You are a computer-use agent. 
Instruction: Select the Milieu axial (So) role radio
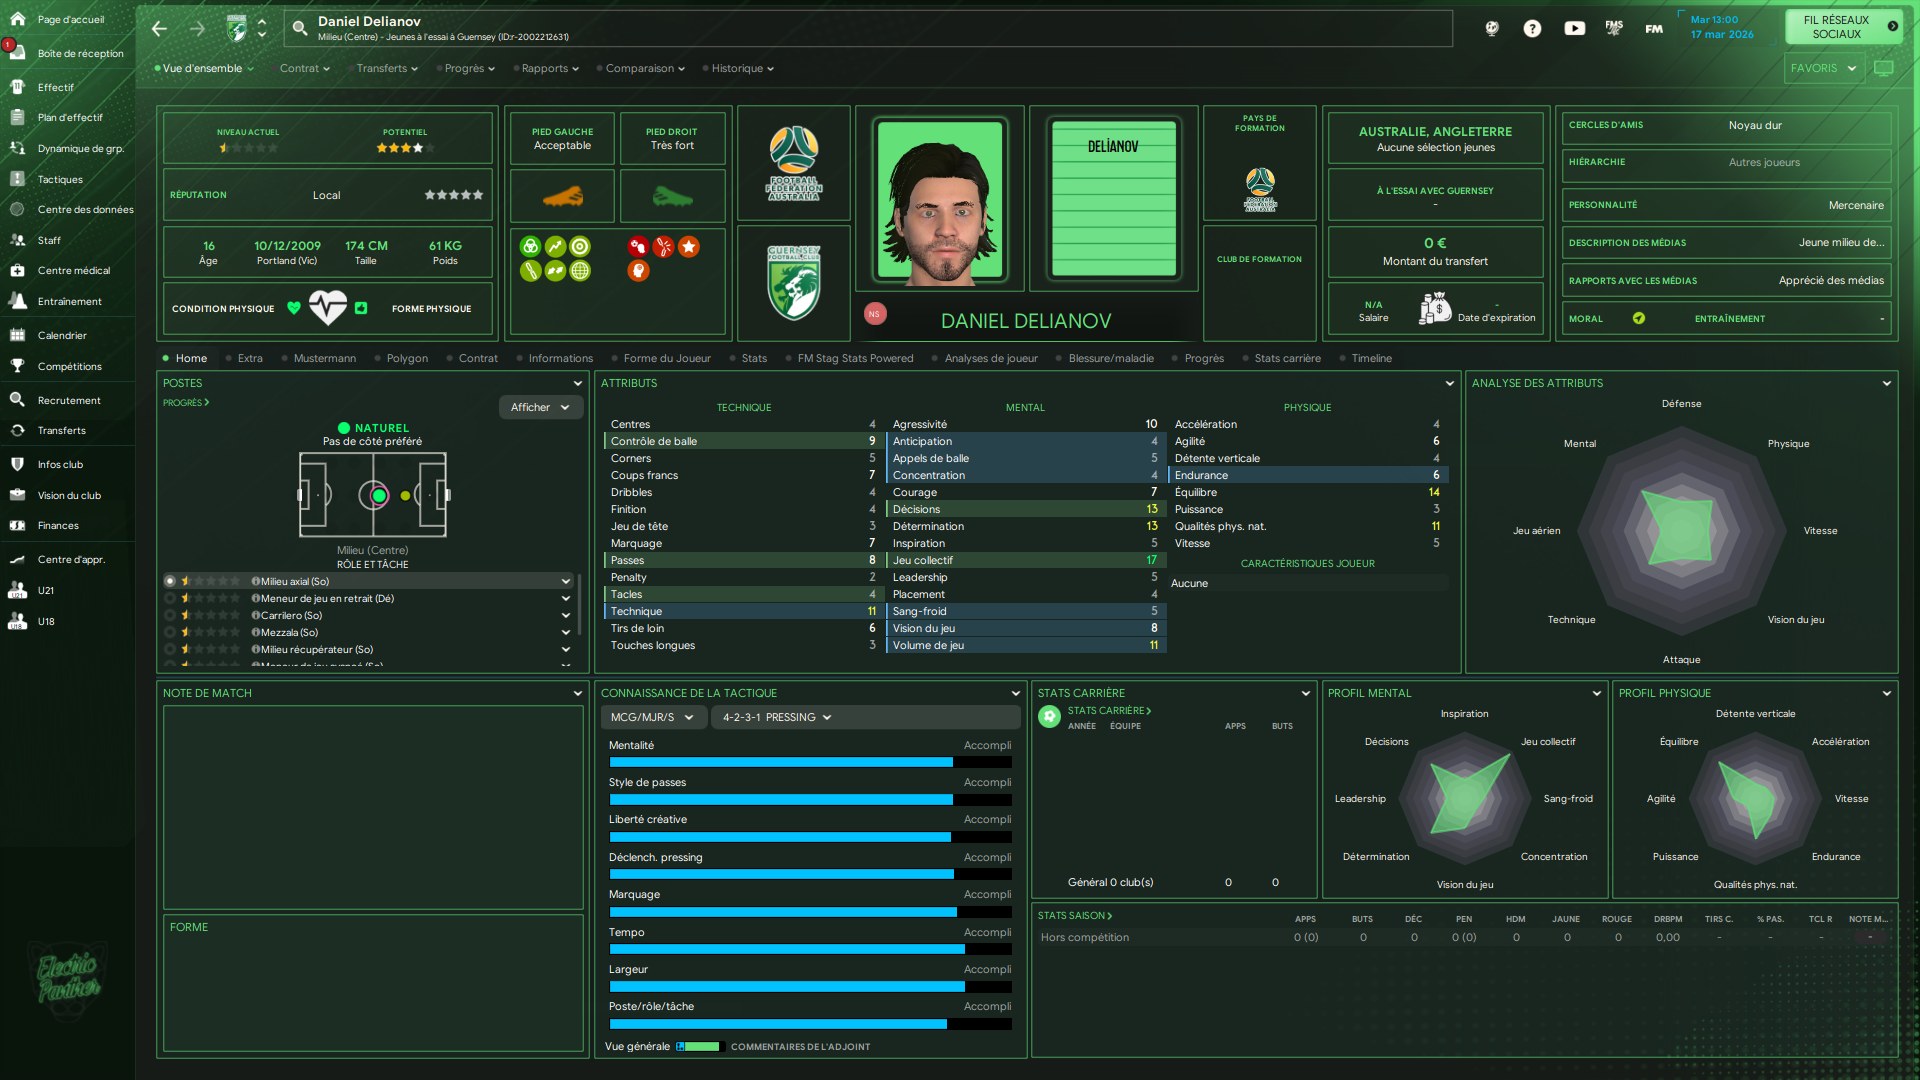tap(170, 581)
